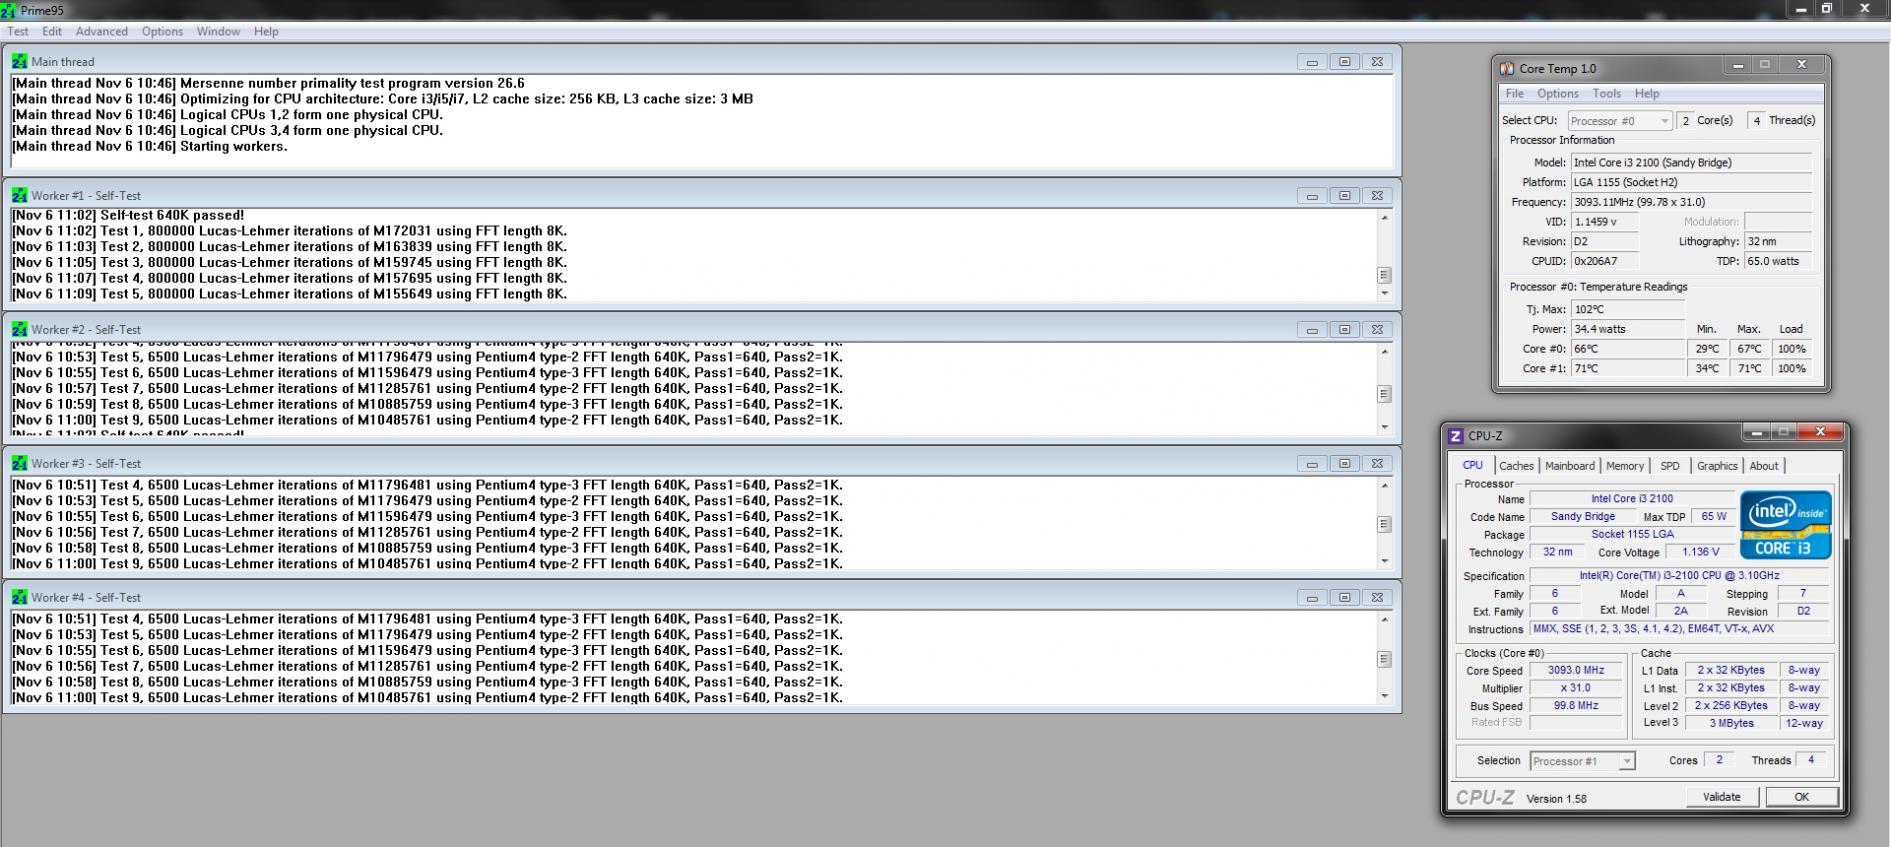Close the Worker #1 Self-Test window
The width and height of the screenshot is (1891, 847).
pyautogui.click(x=1377, y=196)
